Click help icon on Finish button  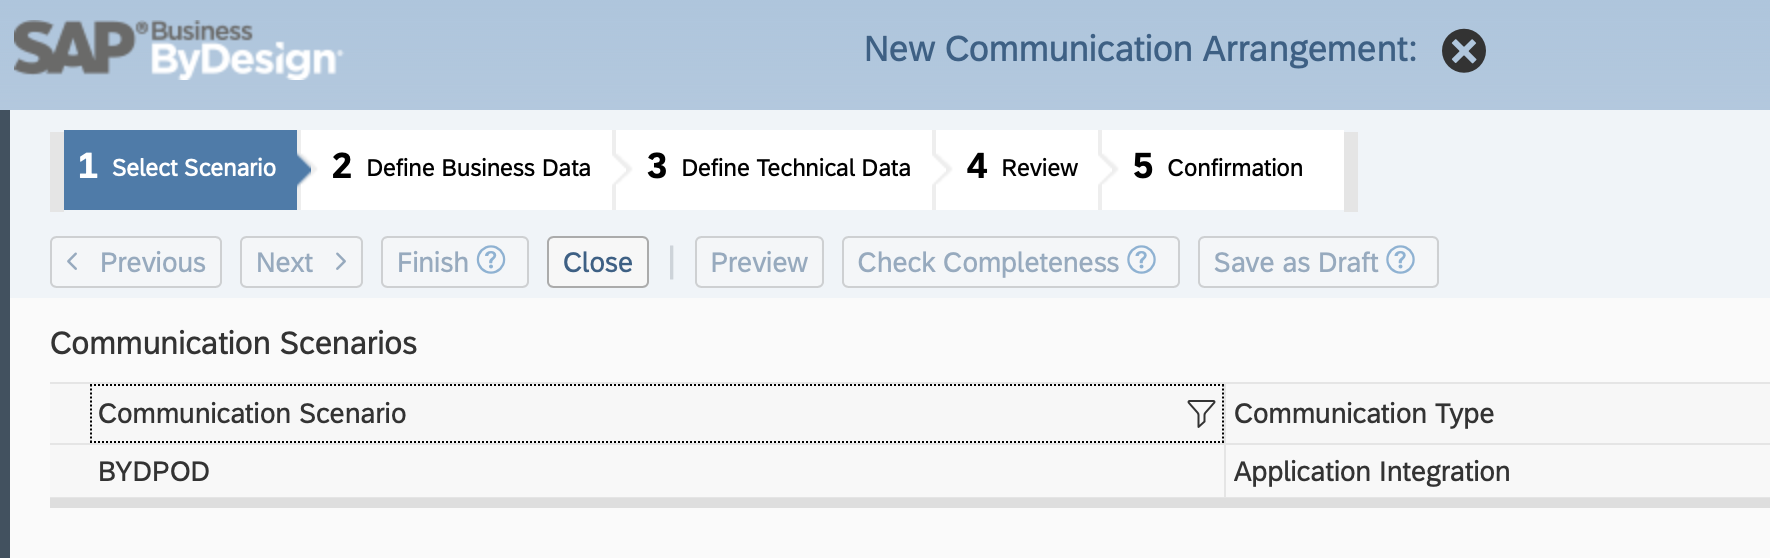tap(491, 260)
